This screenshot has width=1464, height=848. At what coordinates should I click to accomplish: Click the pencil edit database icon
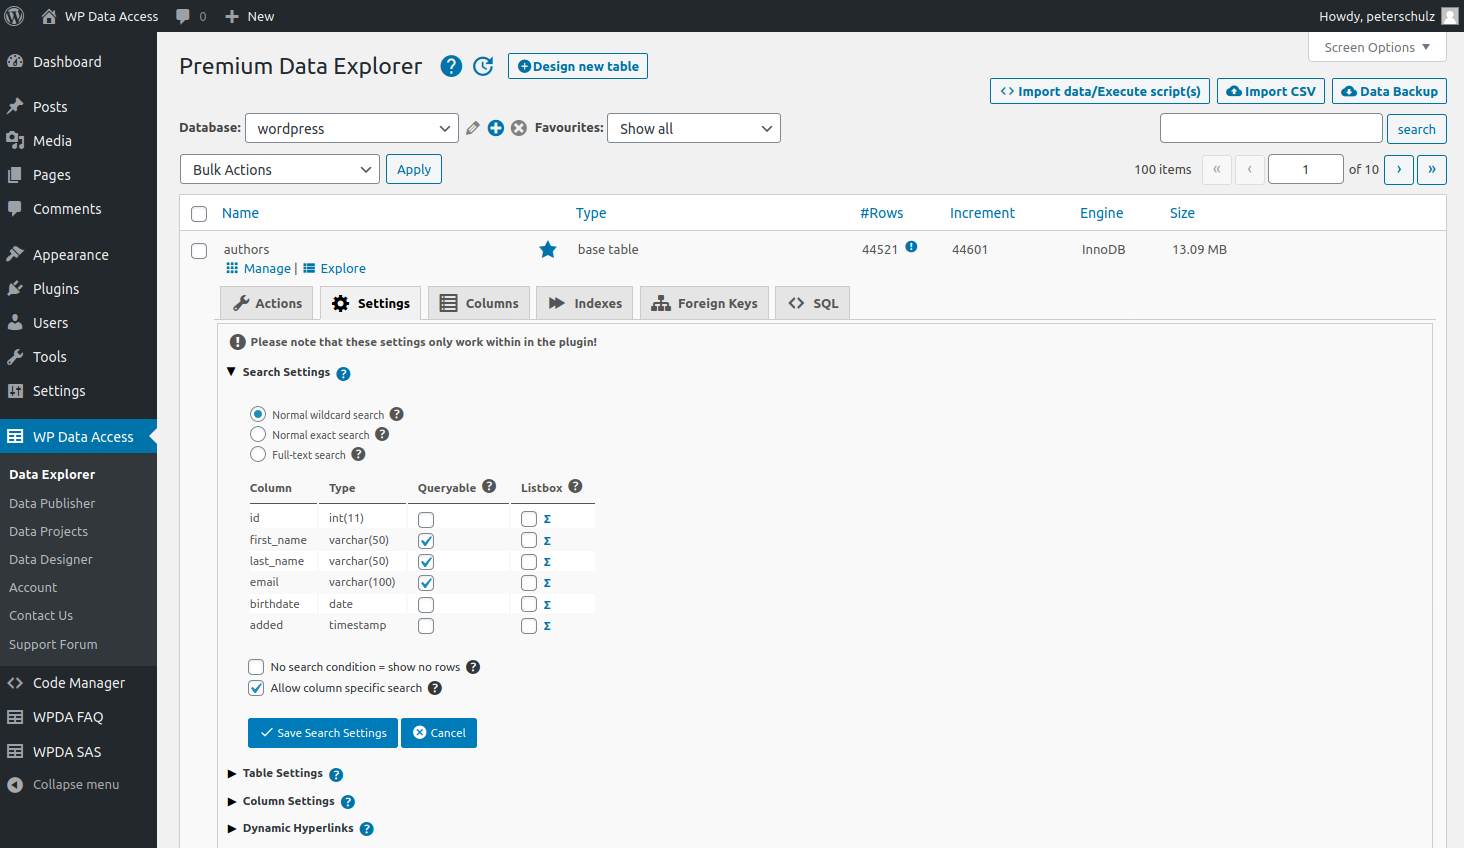pos(473,128)
